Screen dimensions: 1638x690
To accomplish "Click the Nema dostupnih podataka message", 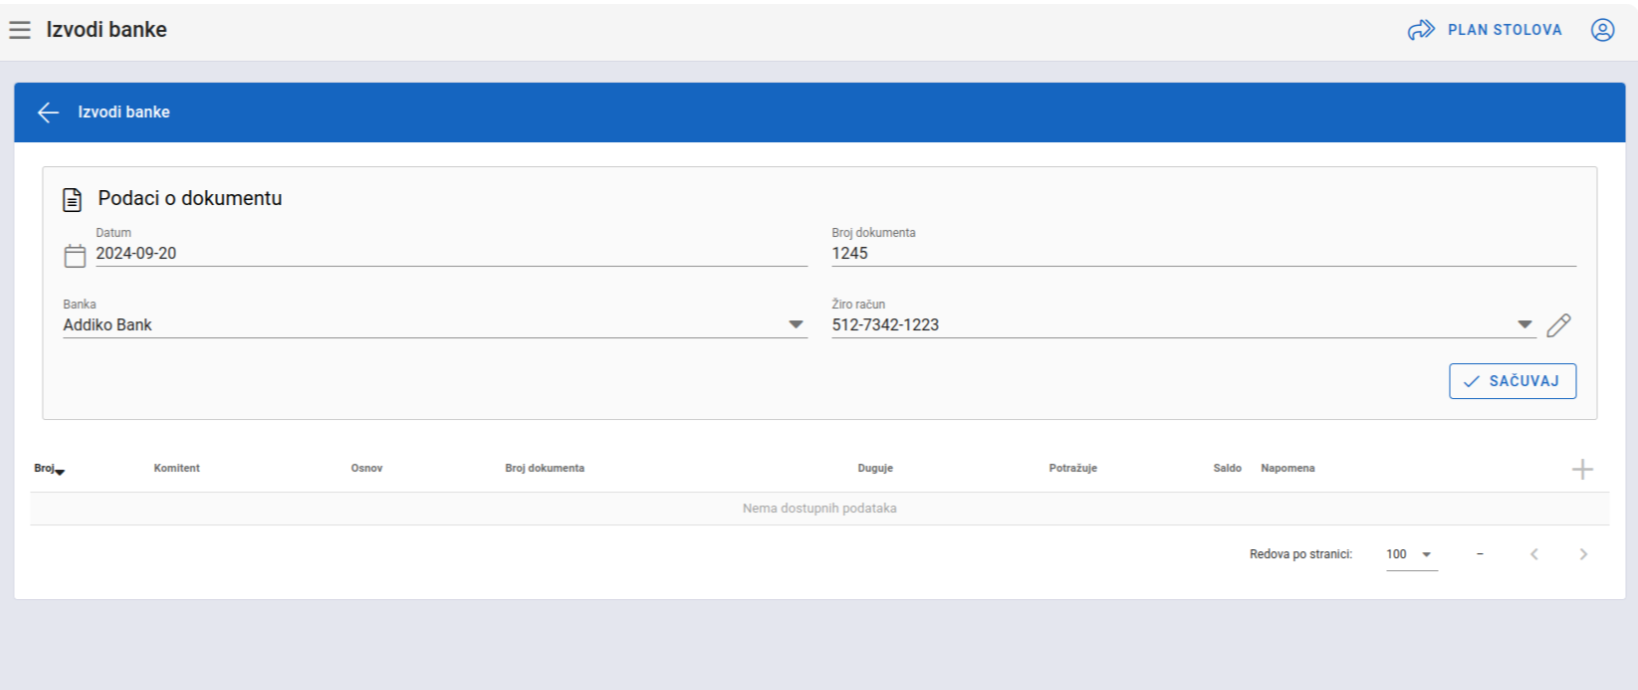I will pos(820,508).
